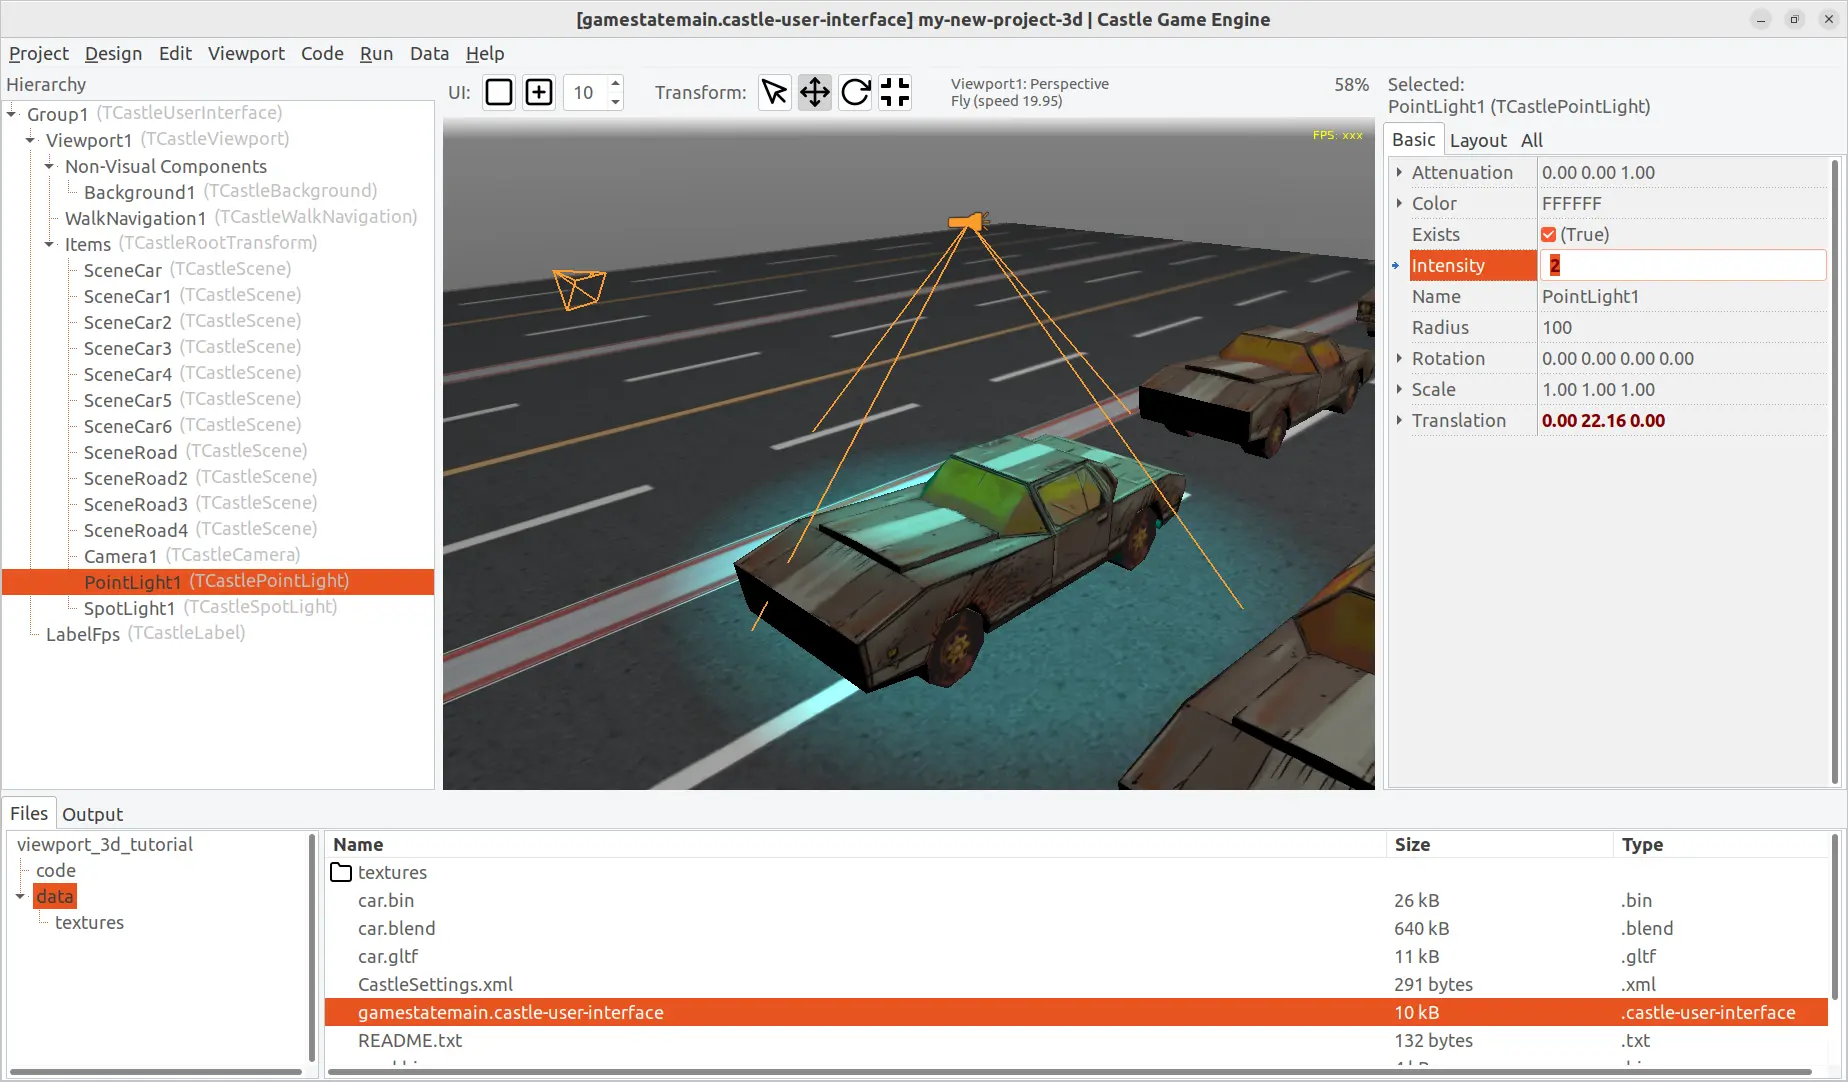Select the interact/select transform tool

click(774, 92)
